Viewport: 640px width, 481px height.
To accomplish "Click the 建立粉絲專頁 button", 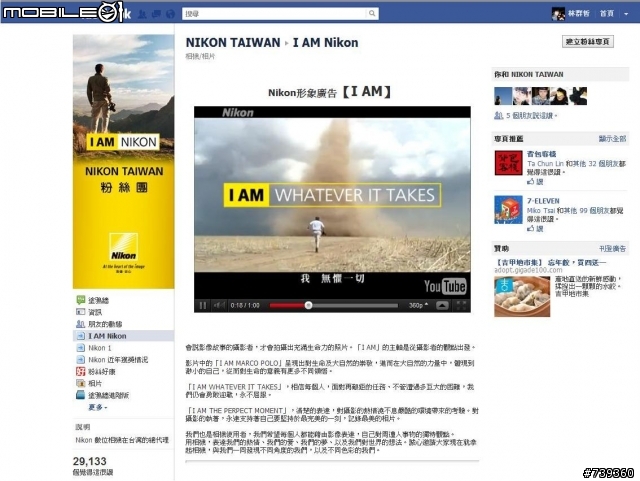I will [588, 42].
